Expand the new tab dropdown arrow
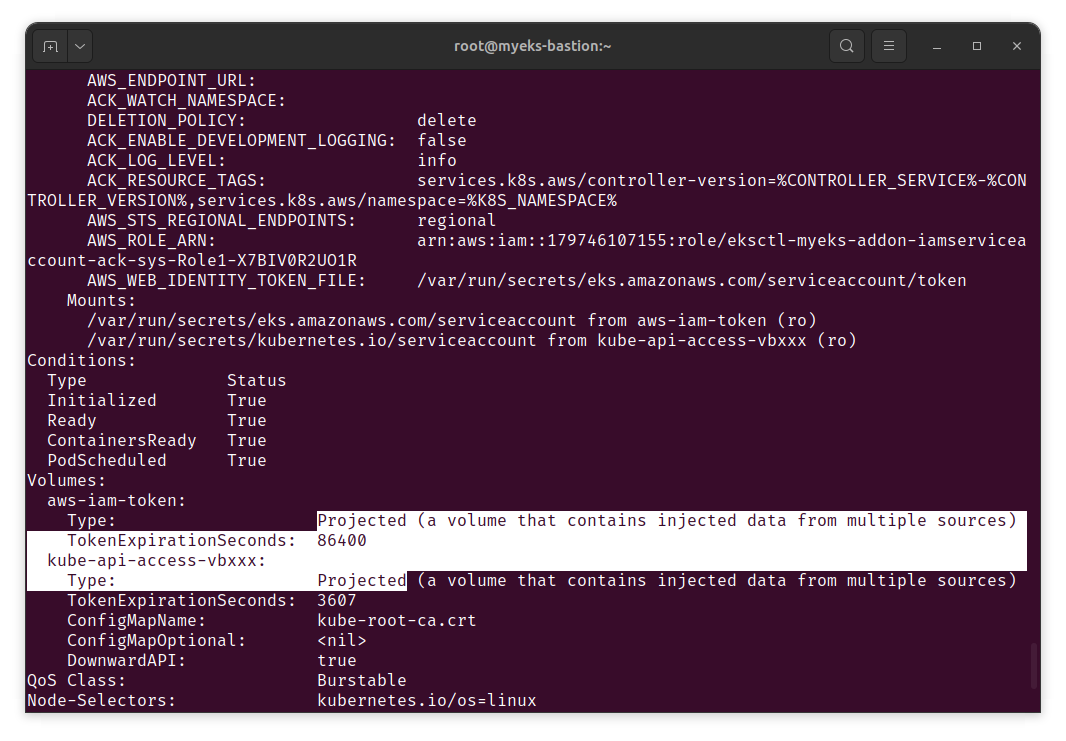1066x741 pixels. [x=80, y=46]
